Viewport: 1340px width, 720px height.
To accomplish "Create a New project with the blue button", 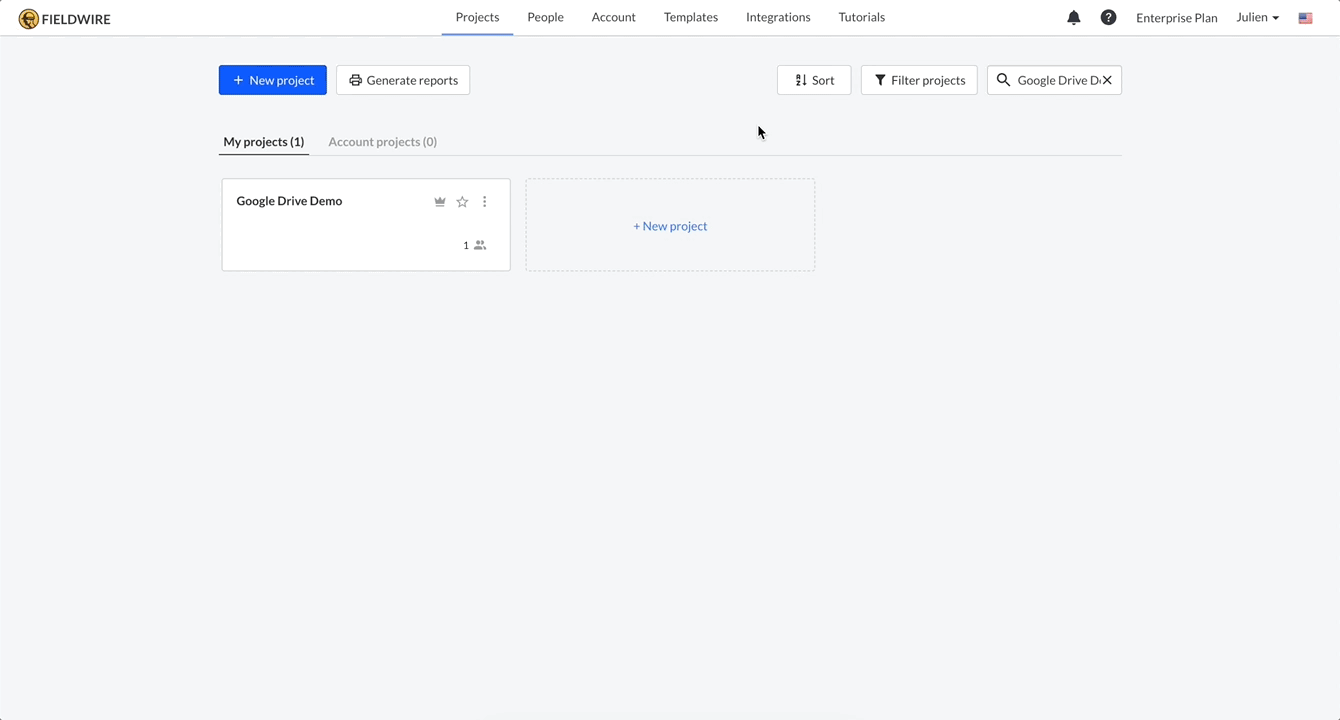I will tap(272, 80).
